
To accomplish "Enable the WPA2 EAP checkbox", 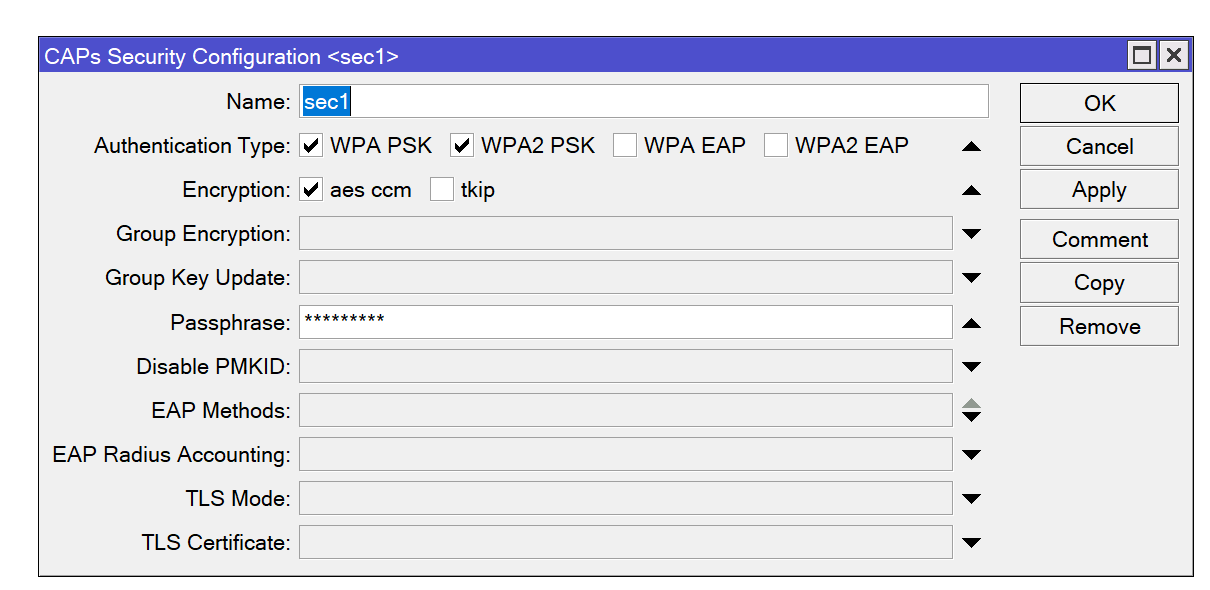I will tap(776, 146).
